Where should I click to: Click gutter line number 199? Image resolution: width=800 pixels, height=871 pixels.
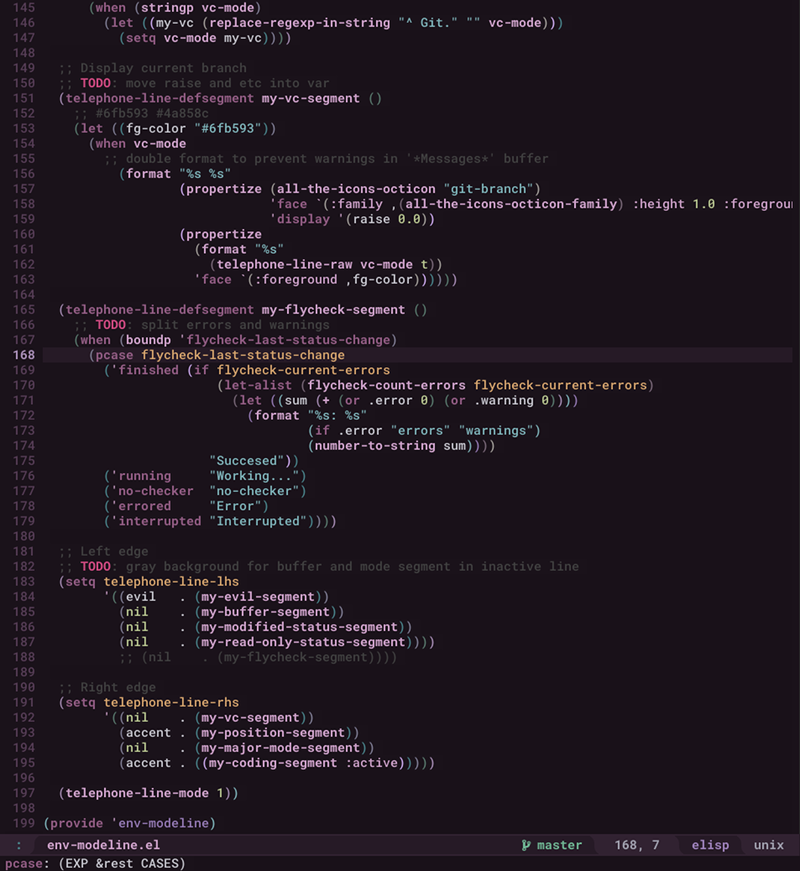tap(24, 823)
